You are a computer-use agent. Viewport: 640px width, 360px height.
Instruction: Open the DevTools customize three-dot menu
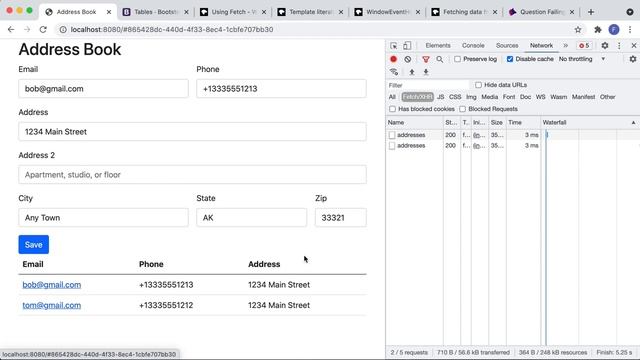click(619, 46)
